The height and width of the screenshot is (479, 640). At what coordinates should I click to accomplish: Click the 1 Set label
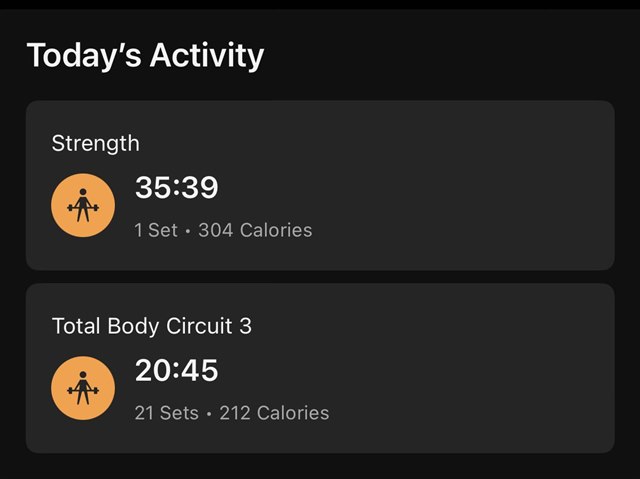pyautogui.click(x=155, y=230)
